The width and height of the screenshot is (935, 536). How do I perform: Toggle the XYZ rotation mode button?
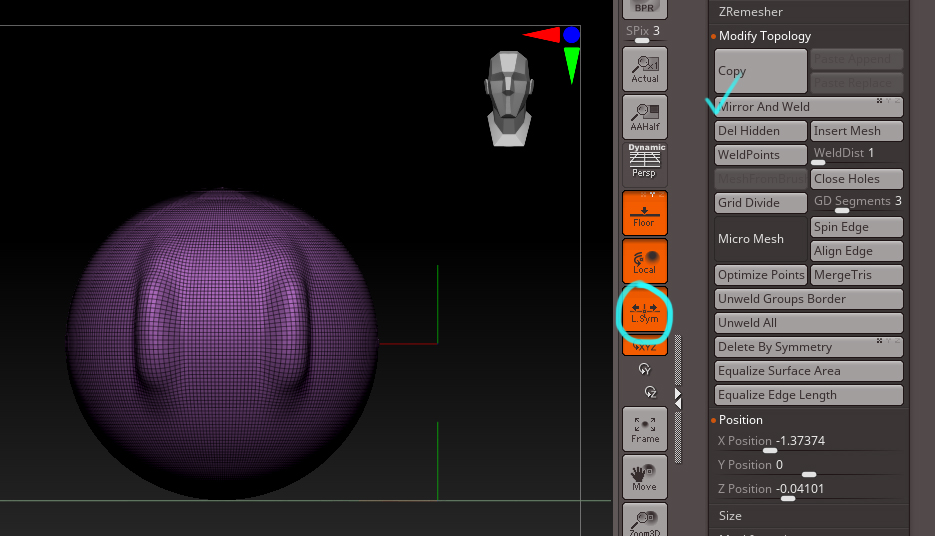click(x=645, y=346)
